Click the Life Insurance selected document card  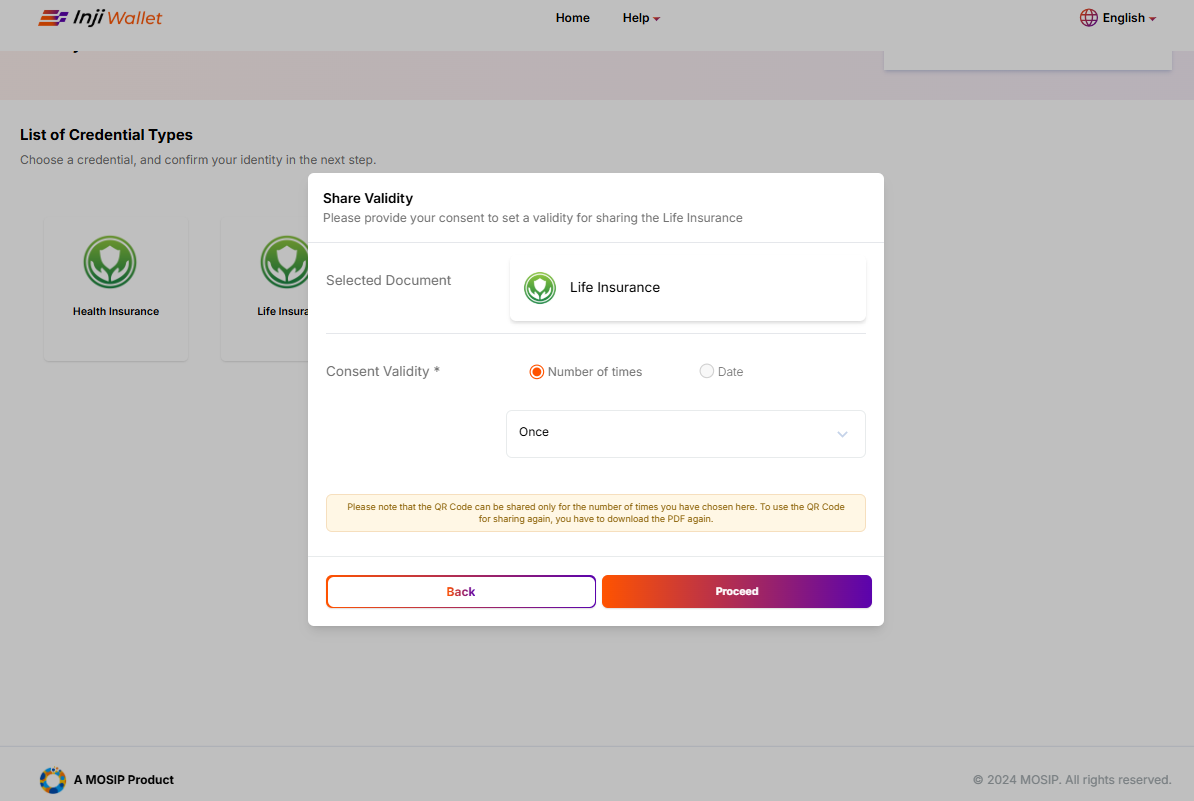(687, 288)
